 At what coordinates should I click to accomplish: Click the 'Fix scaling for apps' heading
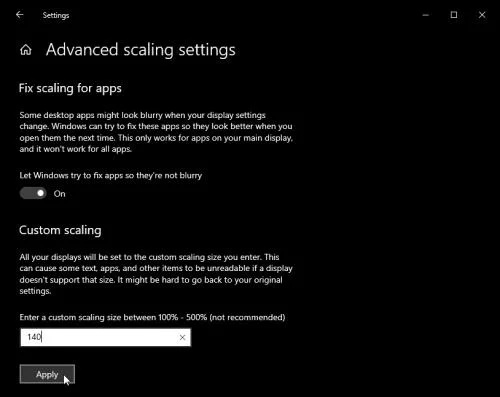[x=70, y=89]
